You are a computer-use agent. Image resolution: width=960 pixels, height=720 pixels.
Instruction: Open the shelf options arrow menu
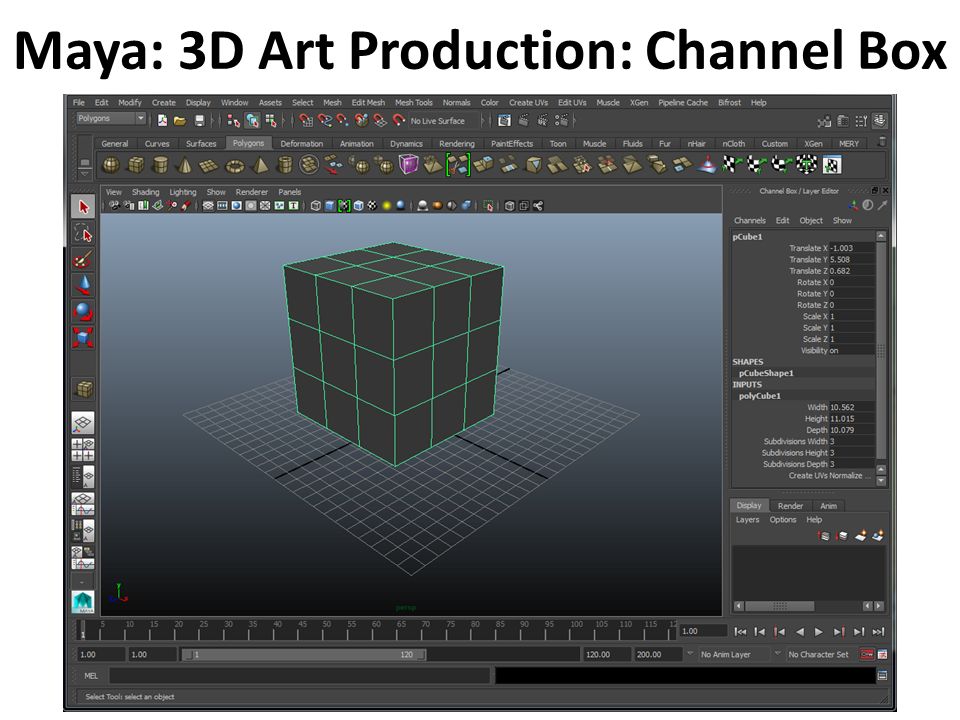click(84, 173)
